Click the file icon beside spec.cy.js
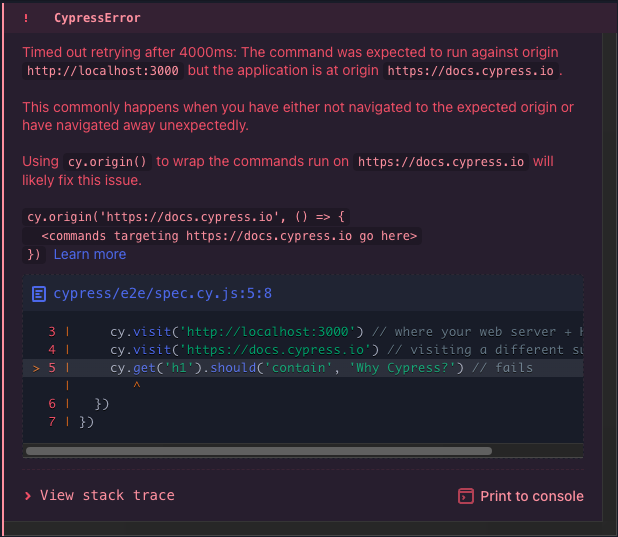 pos(39,294)
